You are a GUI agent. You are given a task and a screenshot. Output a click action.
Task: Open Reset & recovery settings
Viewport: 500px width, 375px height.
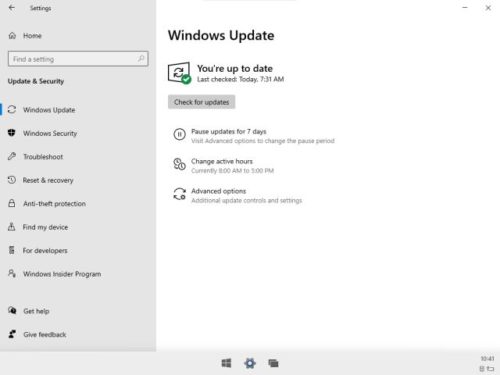click(x=48, y=180)
